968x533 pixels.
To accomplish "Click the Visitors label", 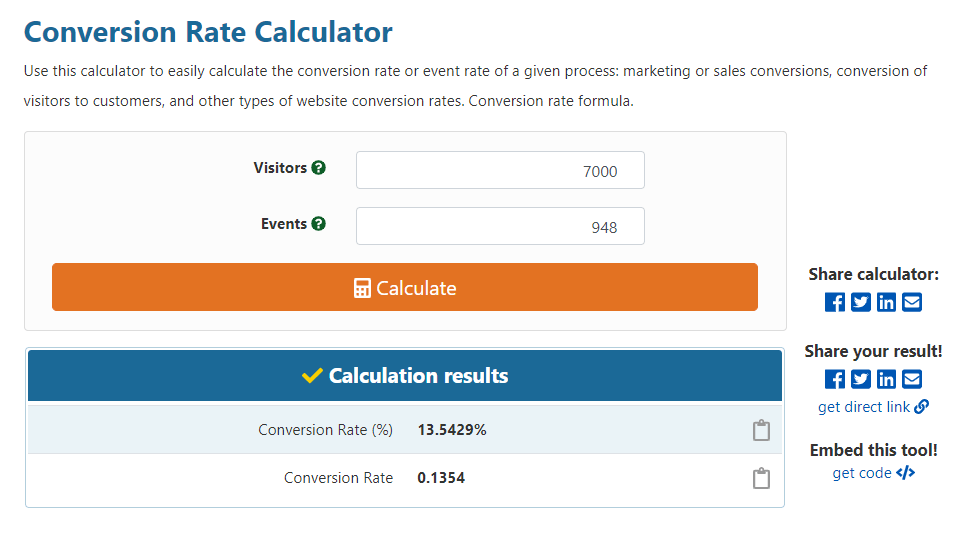I will pyautogui.click(x=280, y=167).
